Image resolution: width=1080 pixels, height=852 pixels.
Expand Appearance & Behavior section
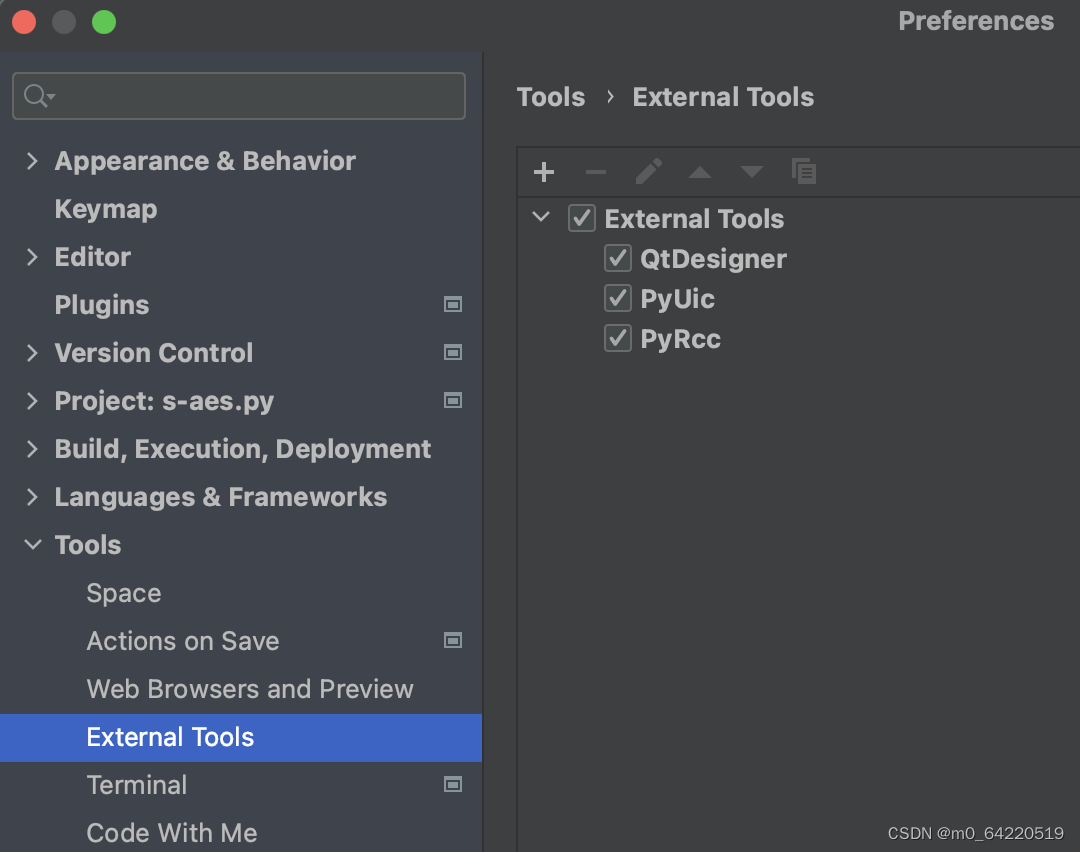[x=33, y=161]
